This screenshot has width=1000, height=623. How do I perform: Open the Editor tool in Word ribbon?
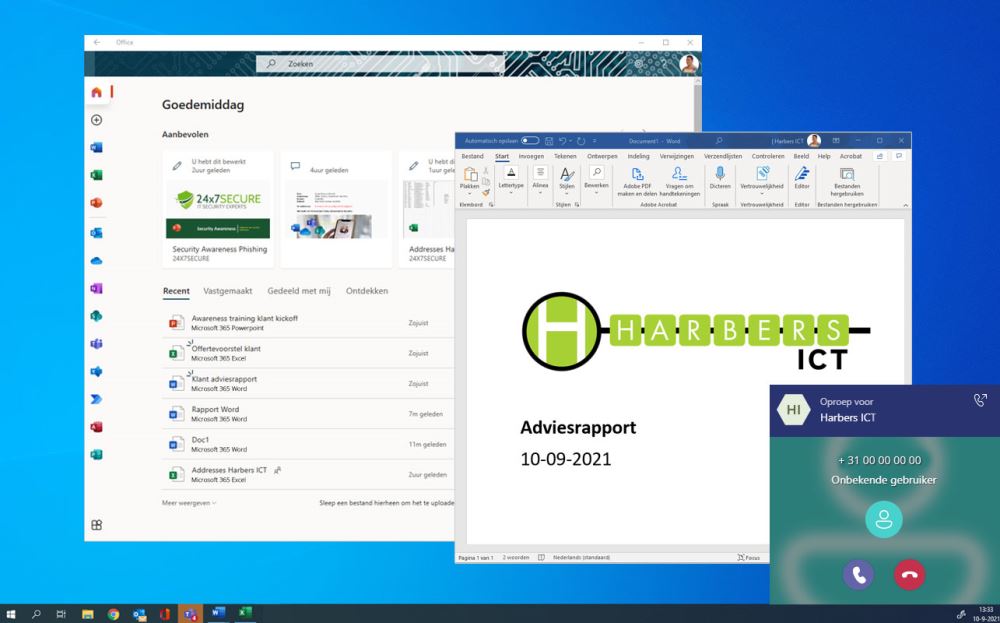[x=802, y=178]
